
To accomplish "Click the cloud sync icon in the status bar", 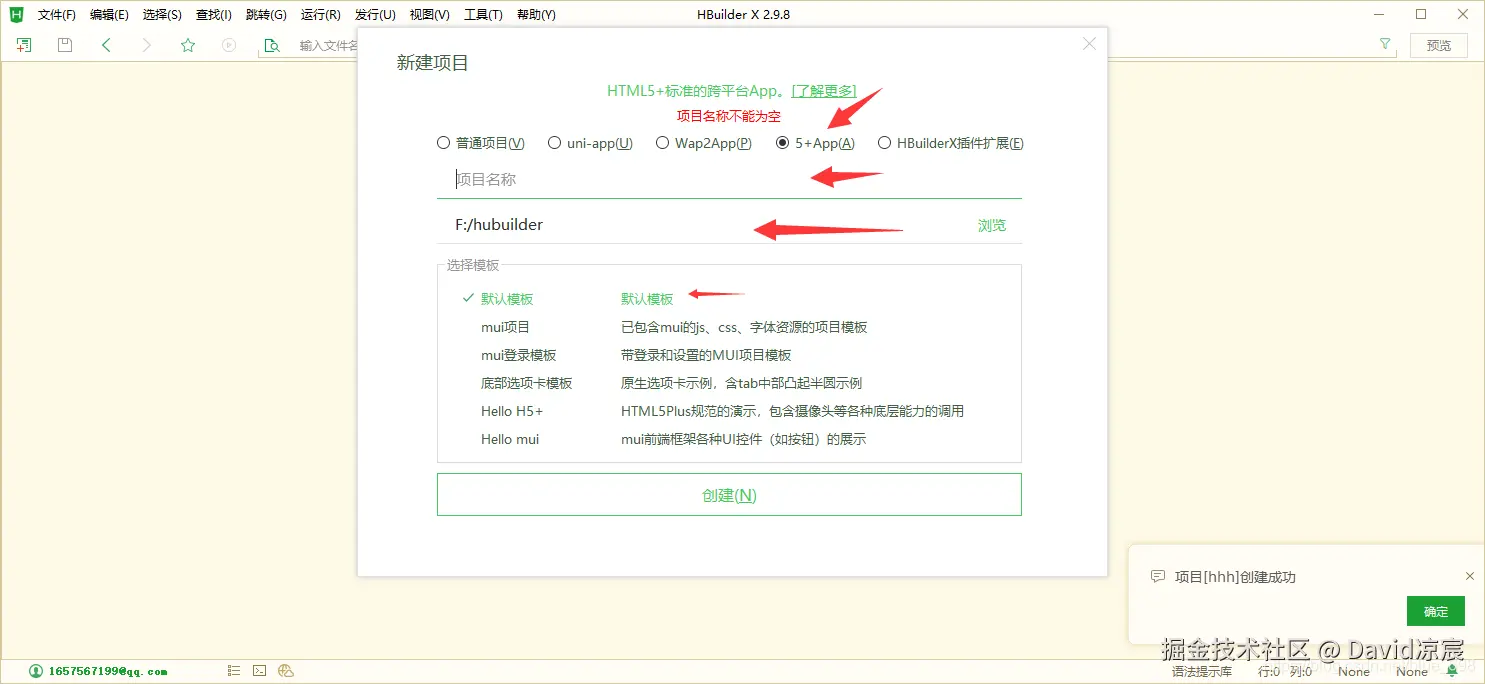I will pos(286,670).
